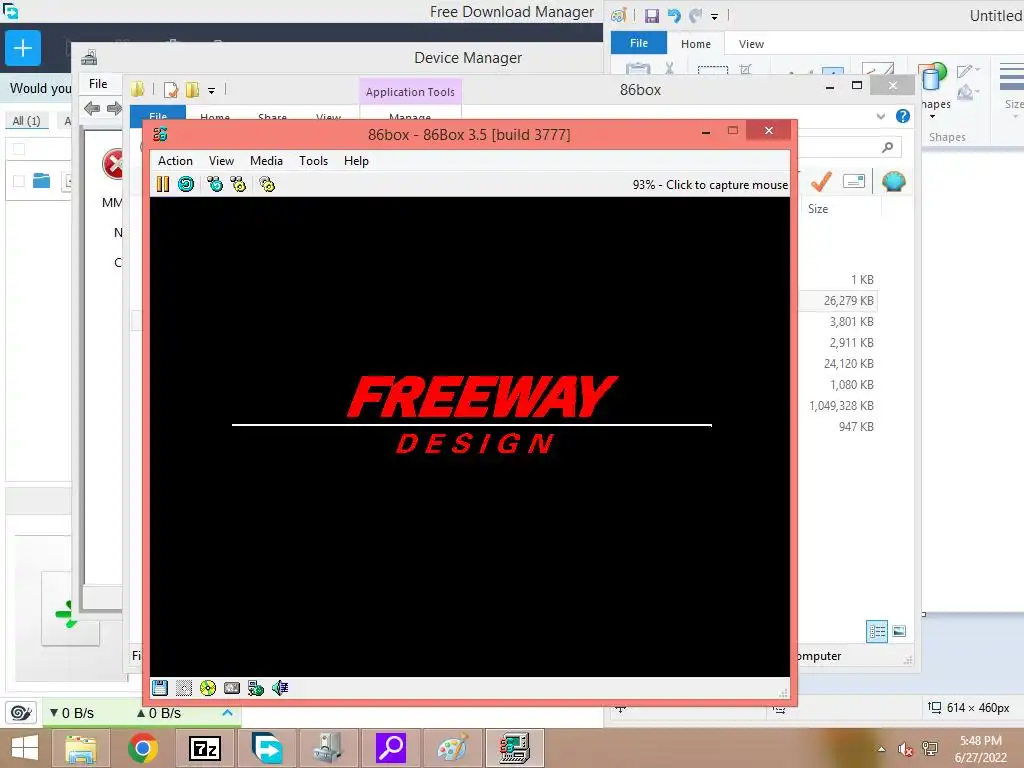The image size is (1024, 768).
Task: Open the Action menu in 86Box
Action: (x=175, y=161)
